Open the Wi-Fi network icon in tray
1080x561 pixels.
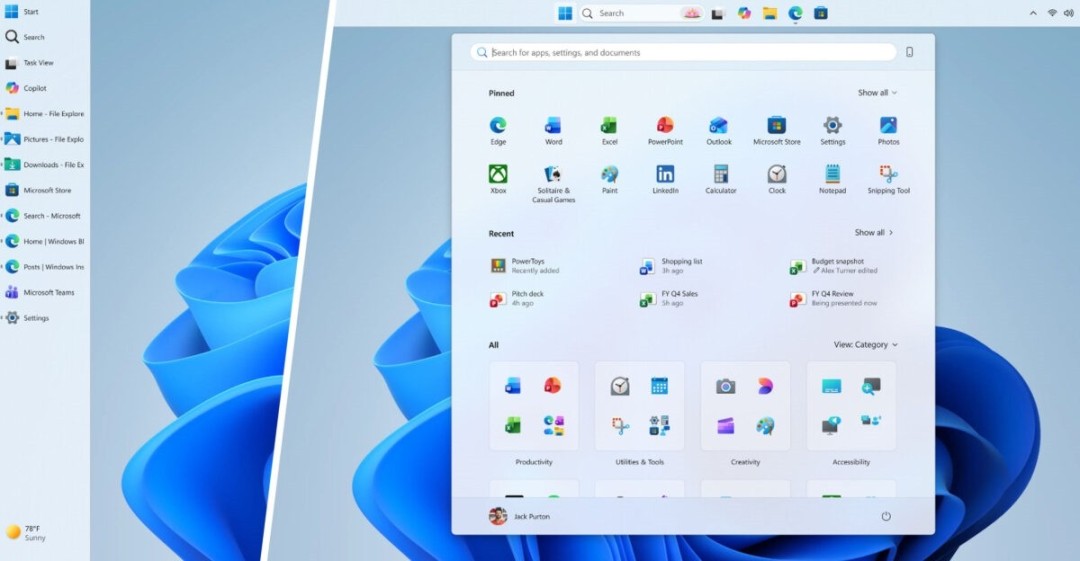[x=1052, y=13]
